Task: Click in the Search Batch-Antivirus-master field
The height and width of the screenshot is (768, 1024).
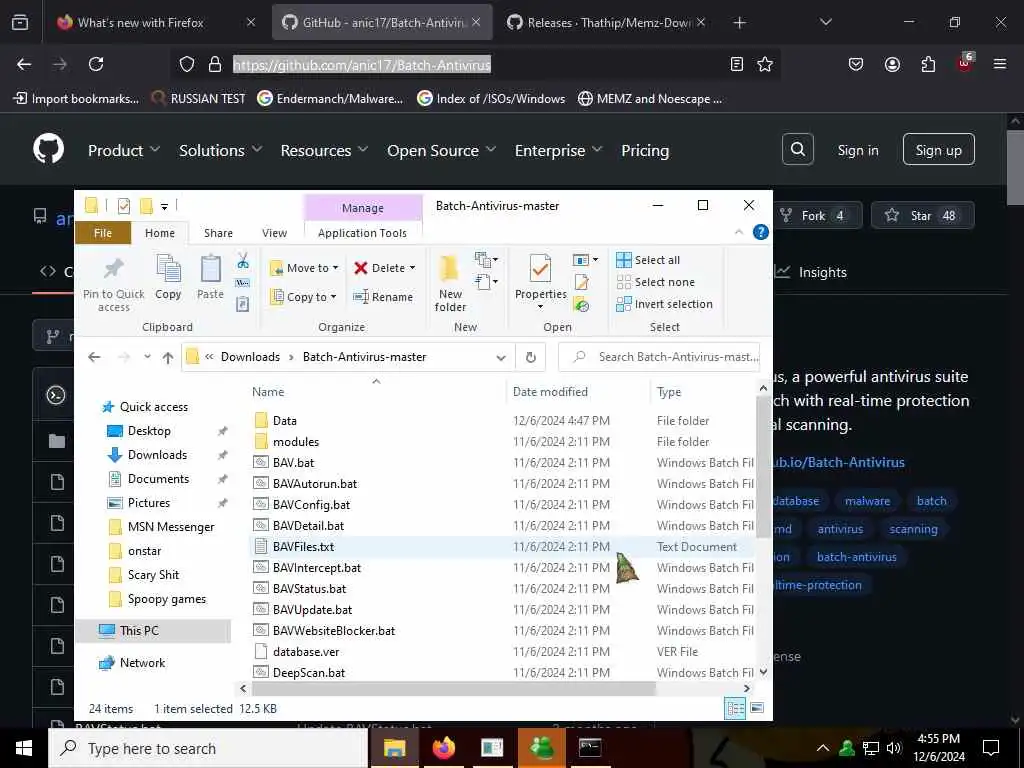Action: tap(660, 357)
